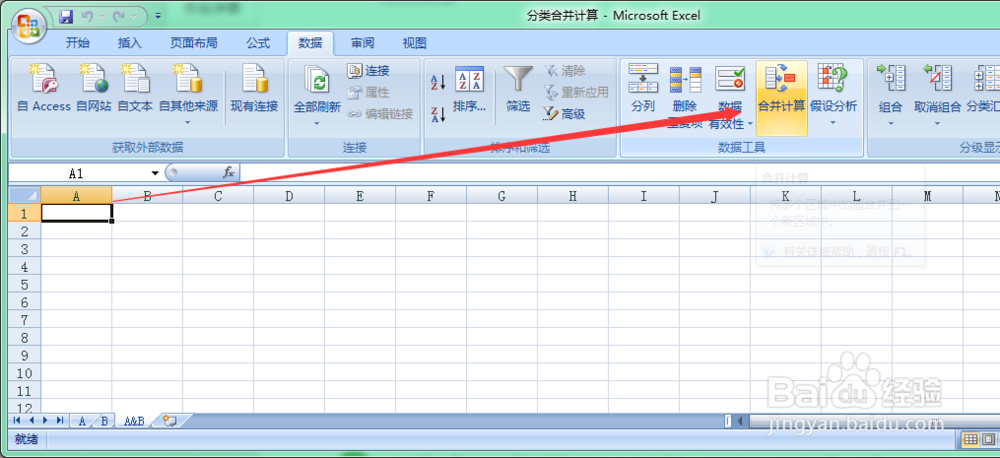Click inside the formula bar
This screenshot has width=1000, height=458.
pos(620,173)
